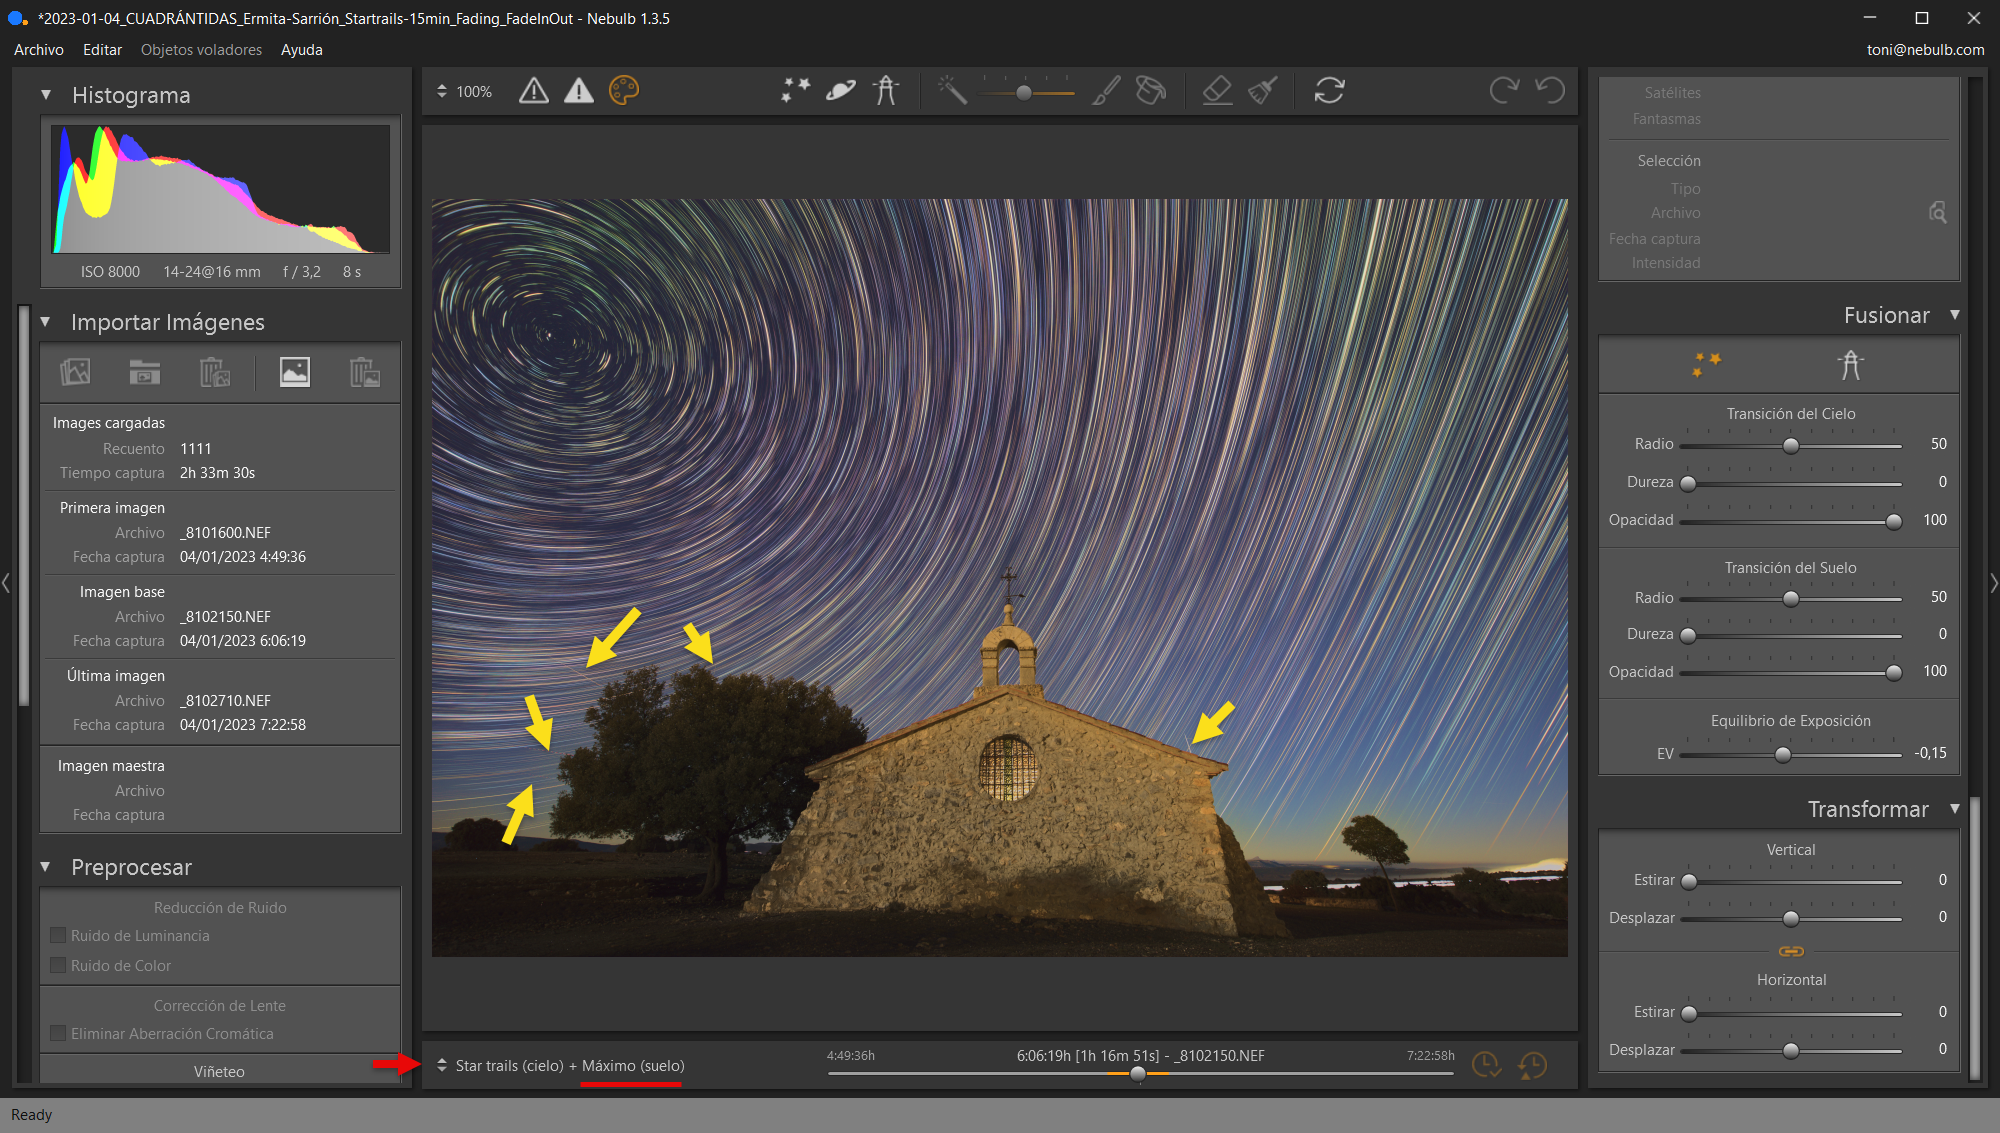2000x1133 pixels.
Task: Click Fantasmas in the right panel
Action: click(x=1666, y=119)
